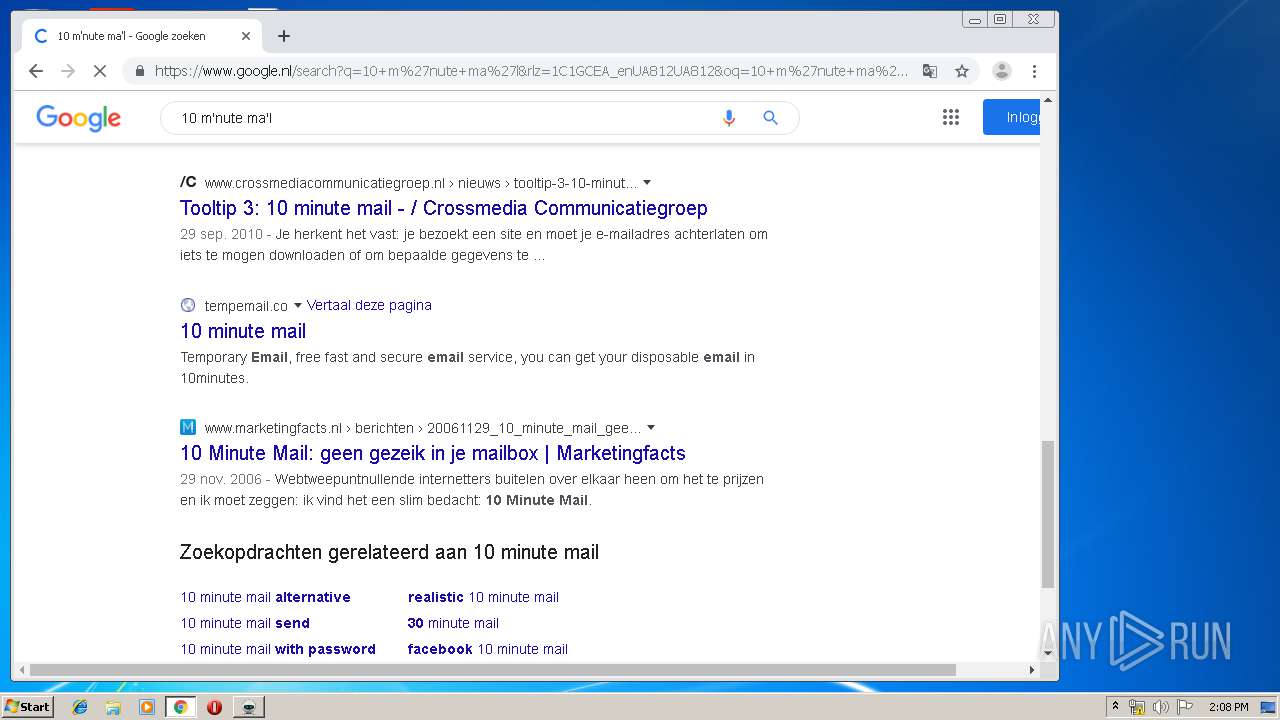This screenshot has height=720, width=1280.
Task: Expand the crossmediacommunicatiegroep.nl result dropdown arrow
Action: click(x=647, y=182)
